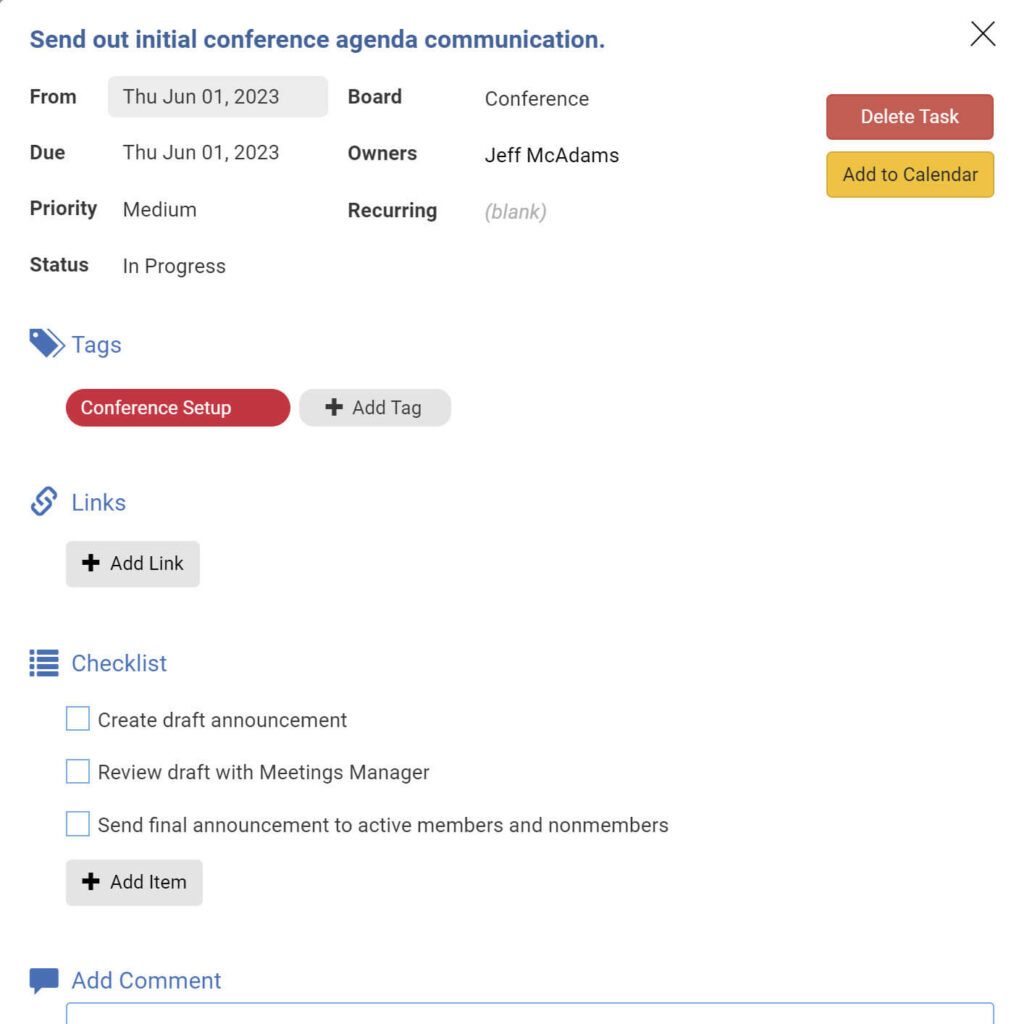Click the Checklist list icon

[44, 663]
